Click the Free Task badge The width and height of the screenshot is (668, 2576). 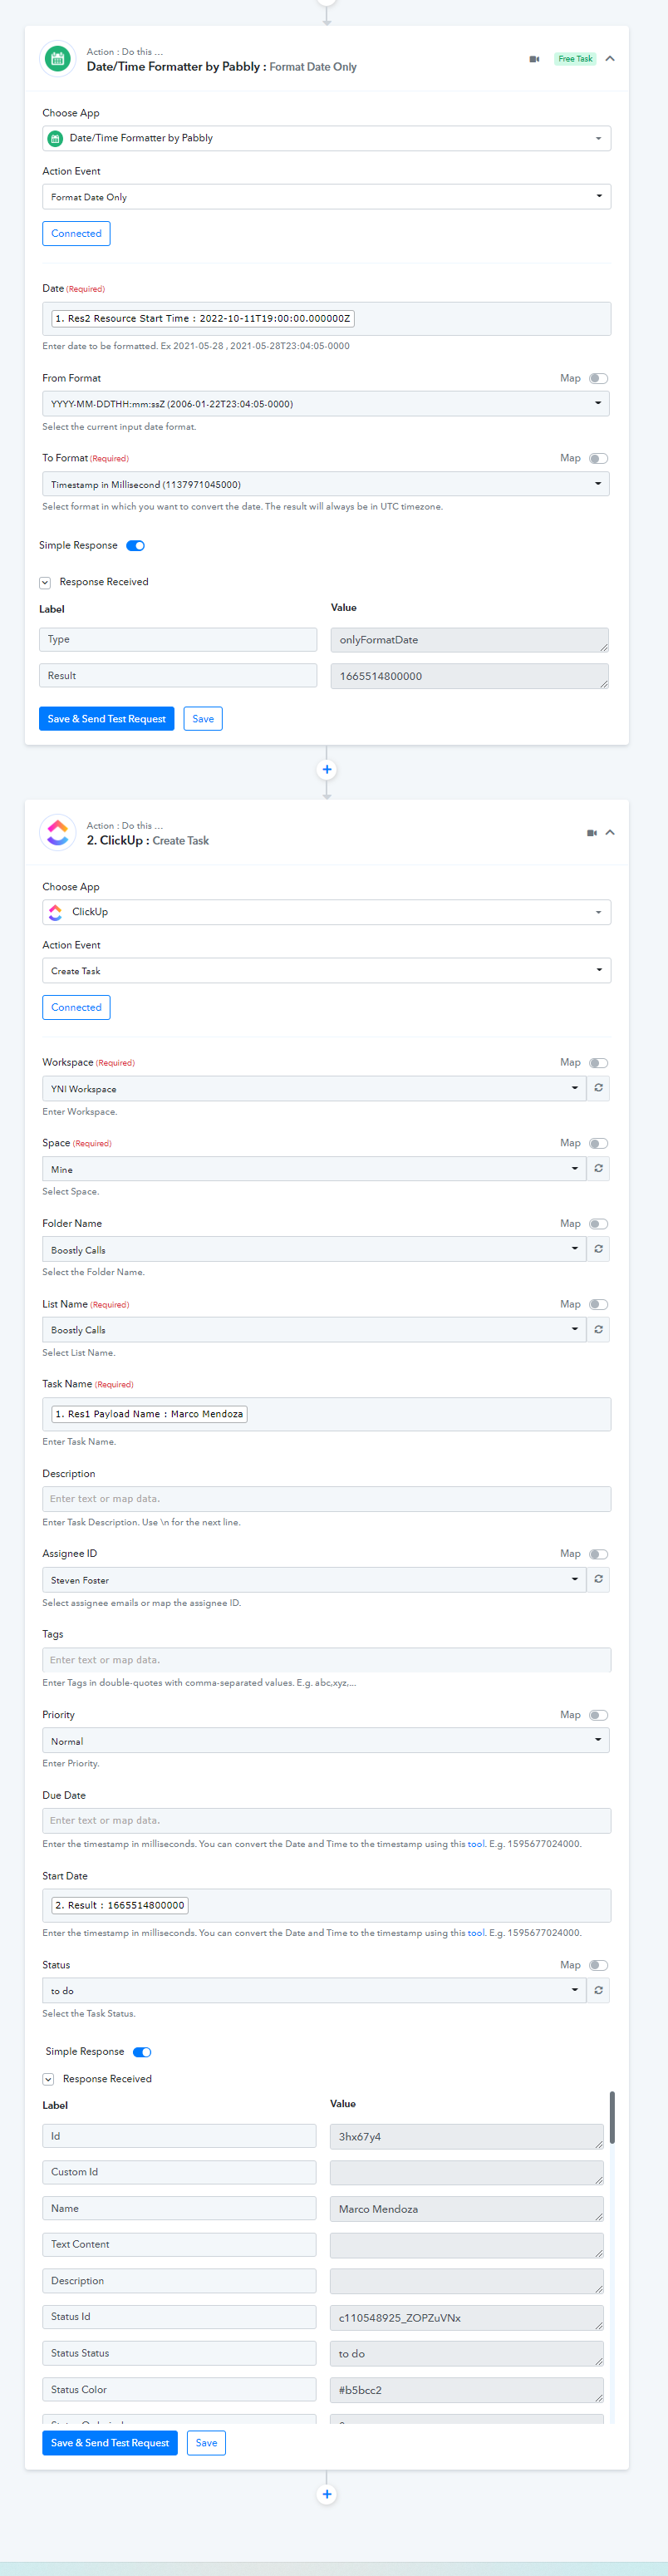[575, 59]
